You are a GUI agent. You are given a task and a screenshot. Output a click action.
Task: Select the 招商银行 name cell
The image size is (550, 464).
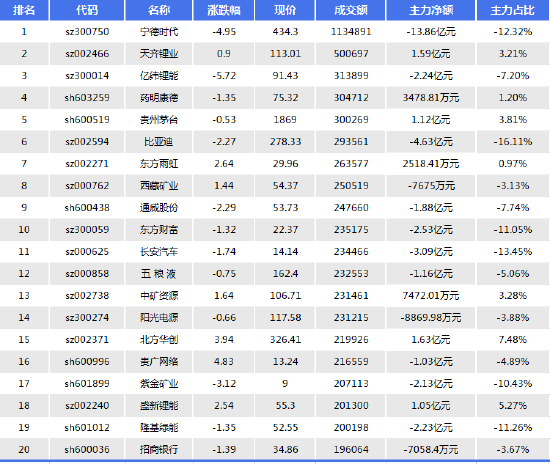pyautogui.click(x=159, y=450)
